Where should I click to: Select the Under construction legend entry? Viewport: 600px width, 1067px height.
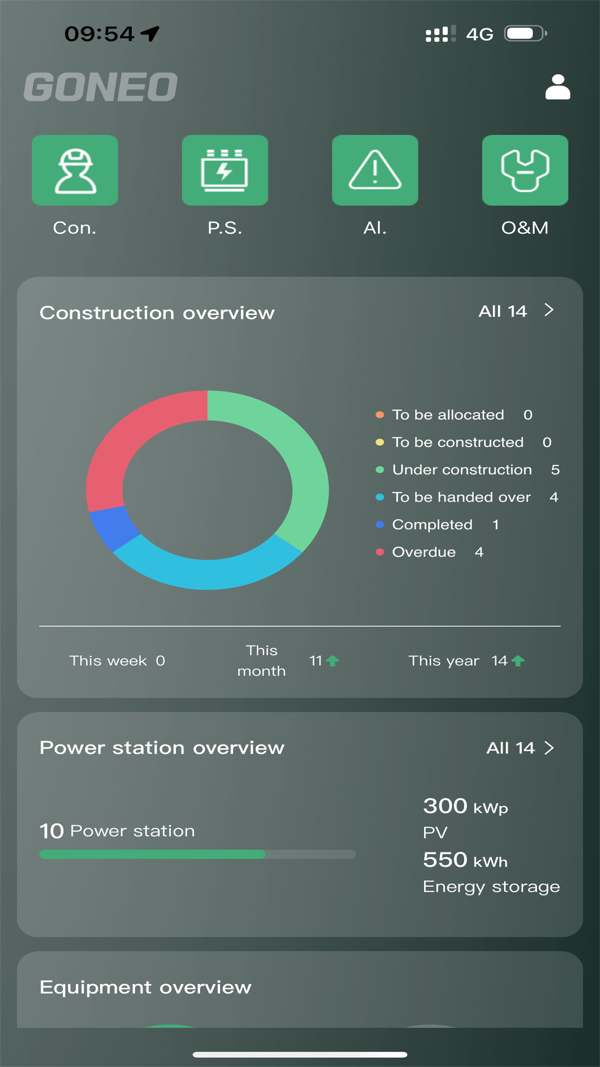[x=462, y=470]
